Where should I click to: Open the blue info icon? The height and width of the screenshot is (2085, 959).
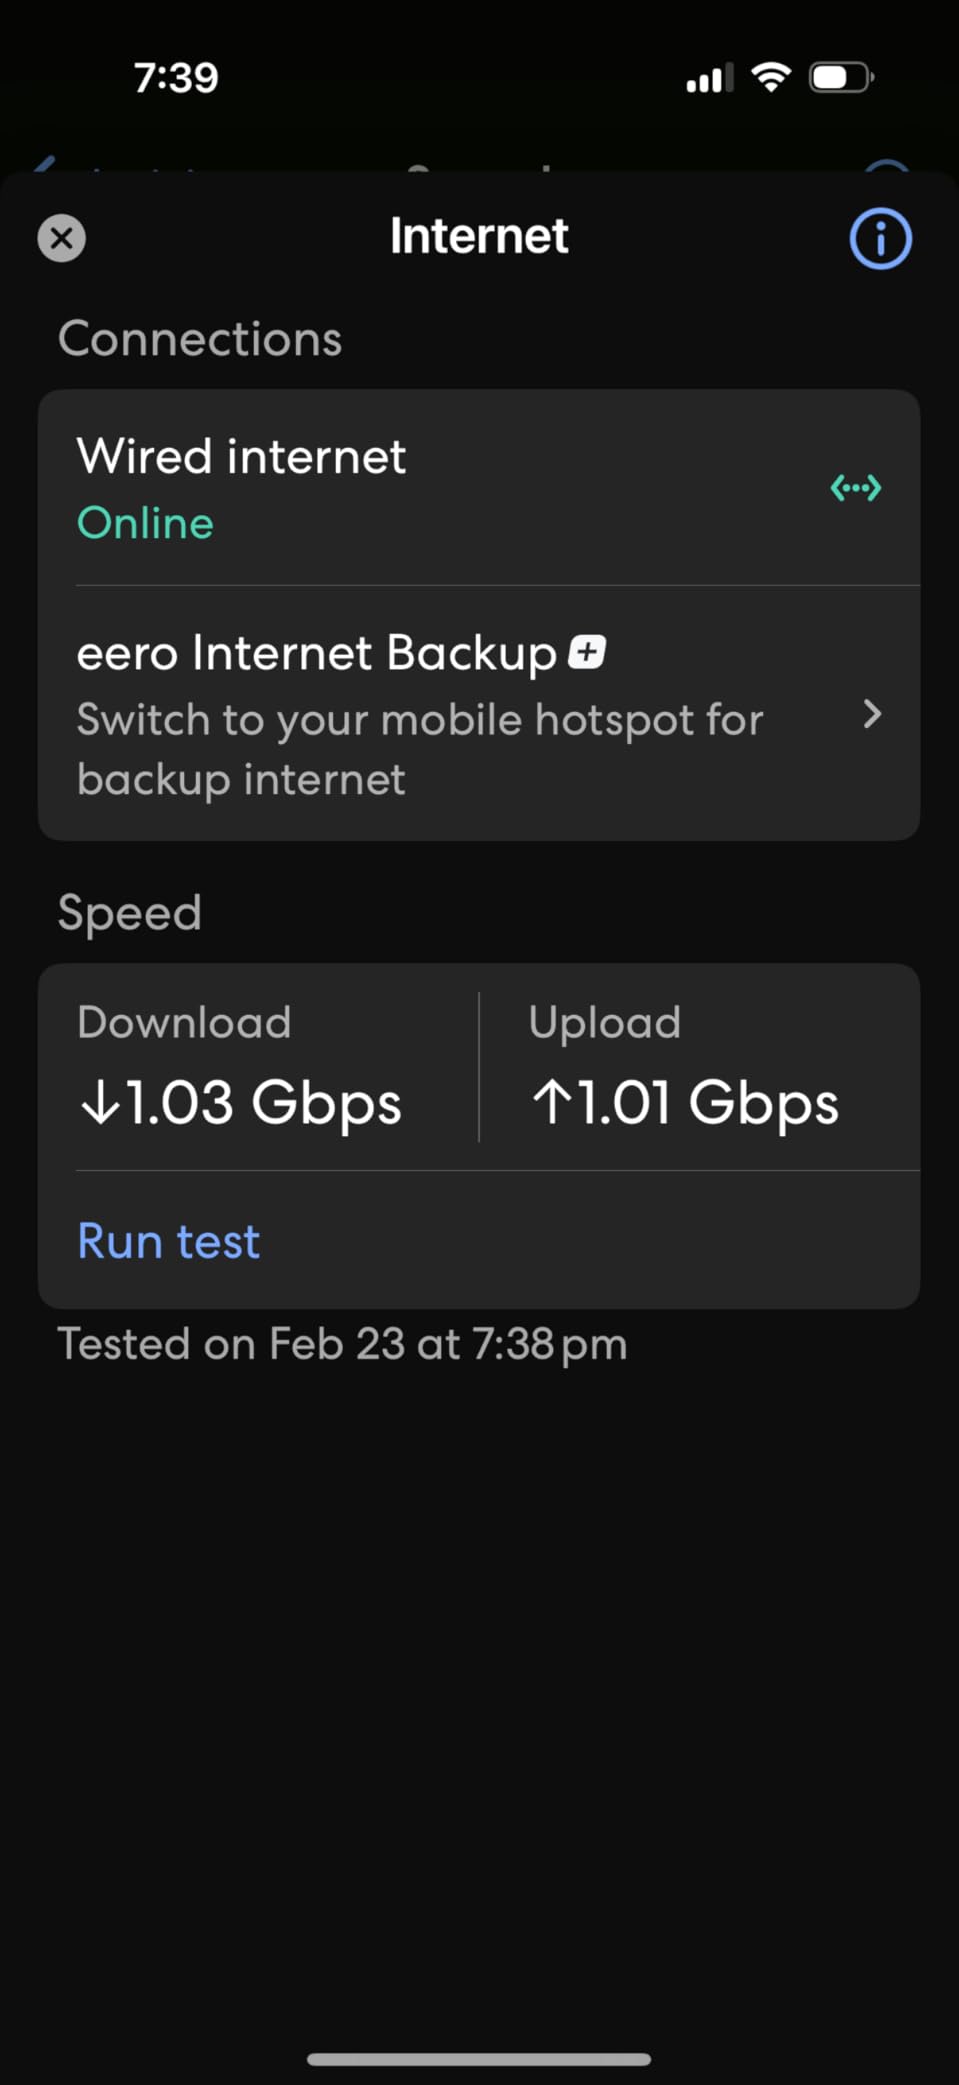[880, 239]
